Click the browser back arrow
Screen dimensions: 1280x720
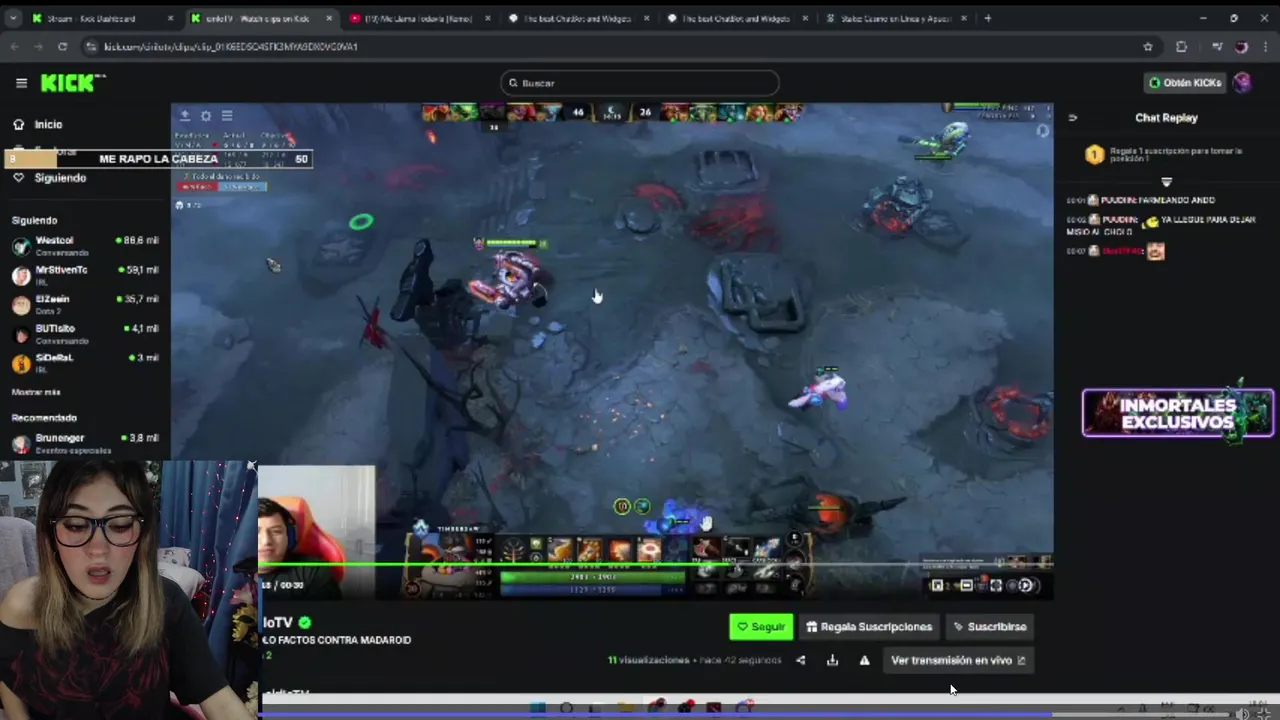pyautogui.click(x=14, y=46)
